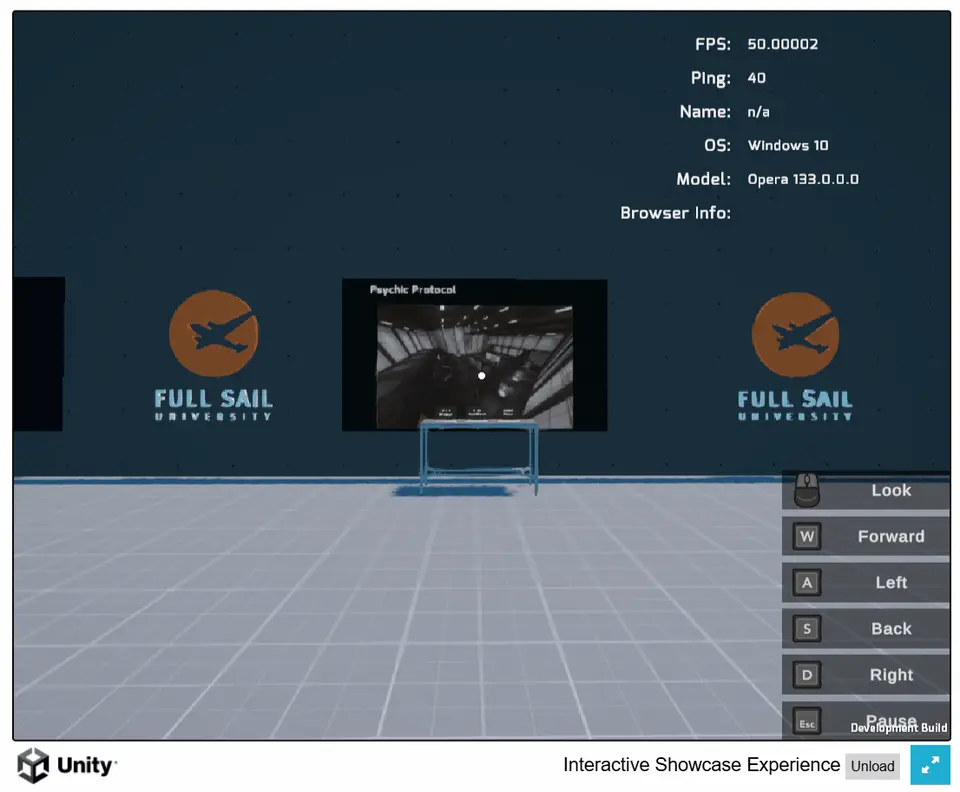Viewport: 960px width, 792px height.
Task: Click the Interactive Showcase Experience title
Action: point(701,765)
